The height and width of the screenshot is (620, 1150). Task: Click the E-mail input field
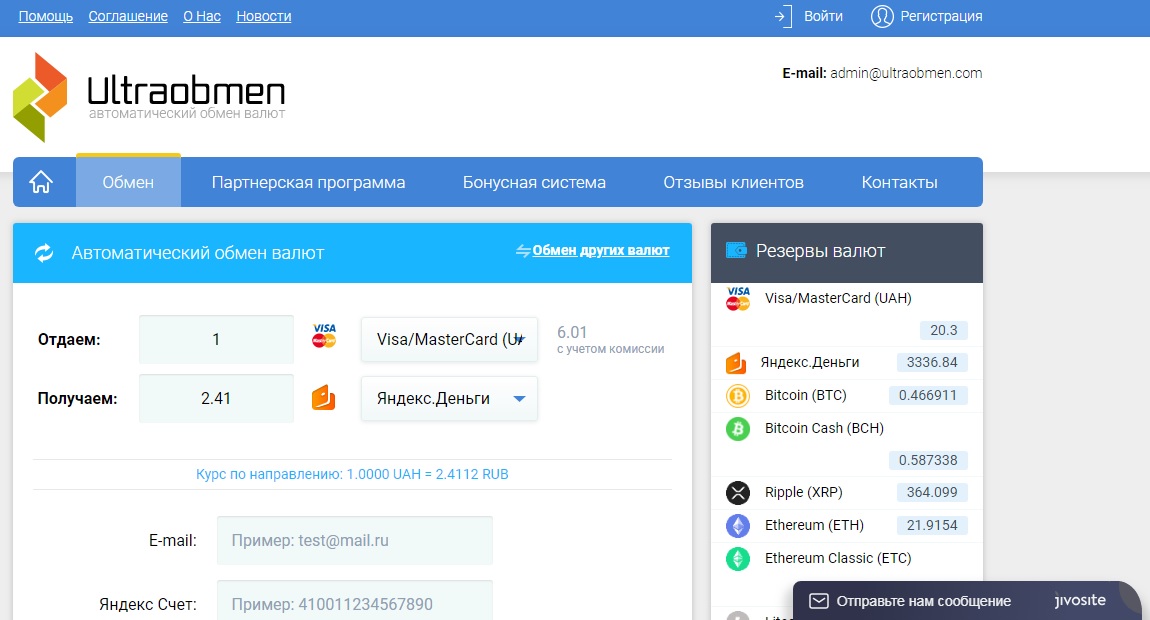pos(354,541)
